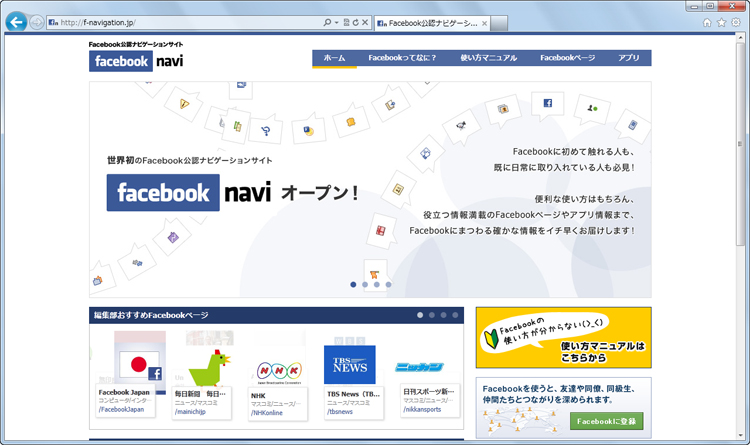Viewport: 750px width, 445px height.
Task: Click the search magnifier in address bar
Action: click(327, 22)
